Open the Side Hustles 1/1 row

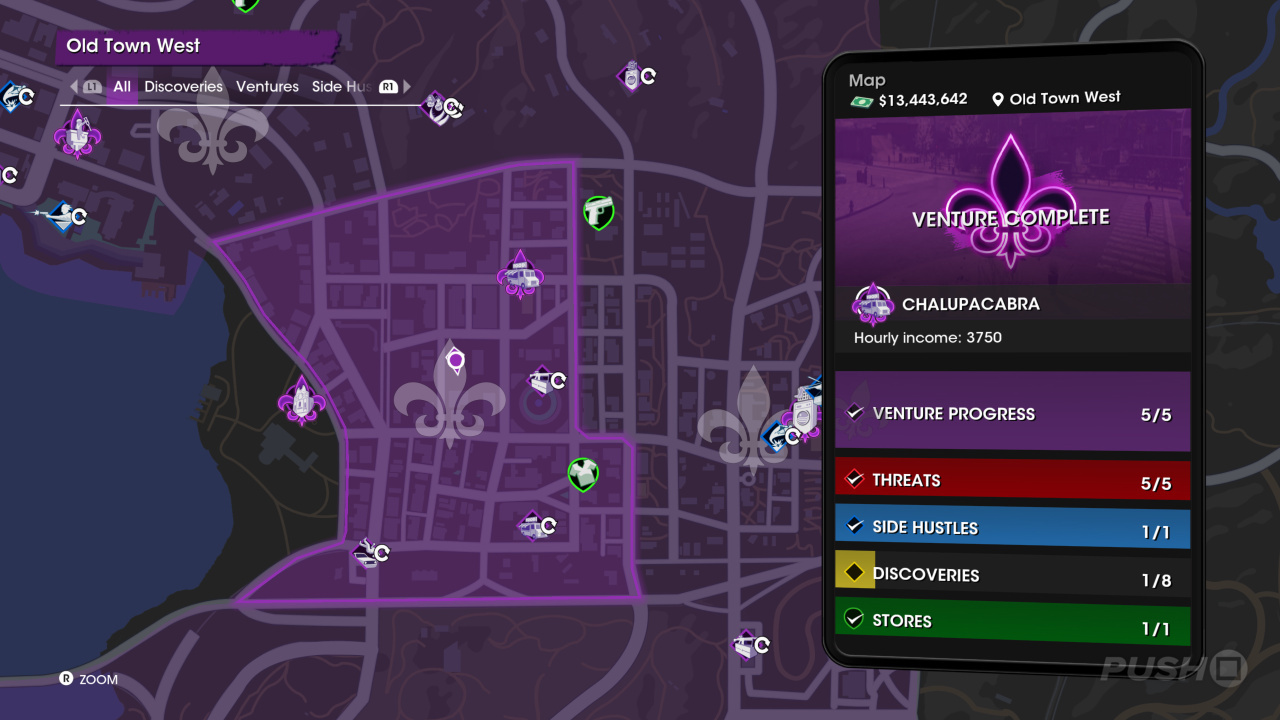1012,527
